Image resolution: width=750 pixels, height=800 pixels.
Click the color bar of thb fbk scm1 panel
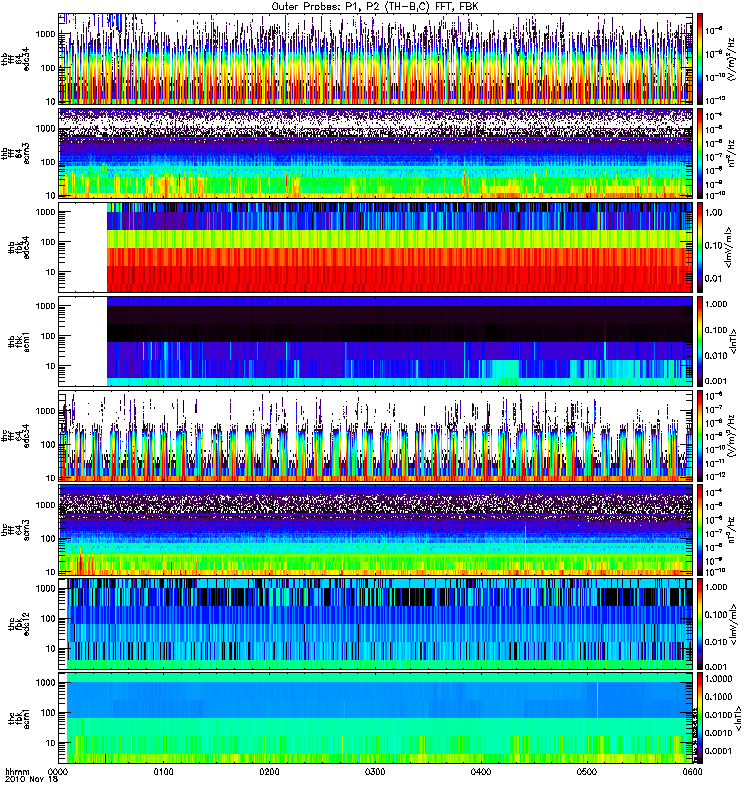point(700,342)
